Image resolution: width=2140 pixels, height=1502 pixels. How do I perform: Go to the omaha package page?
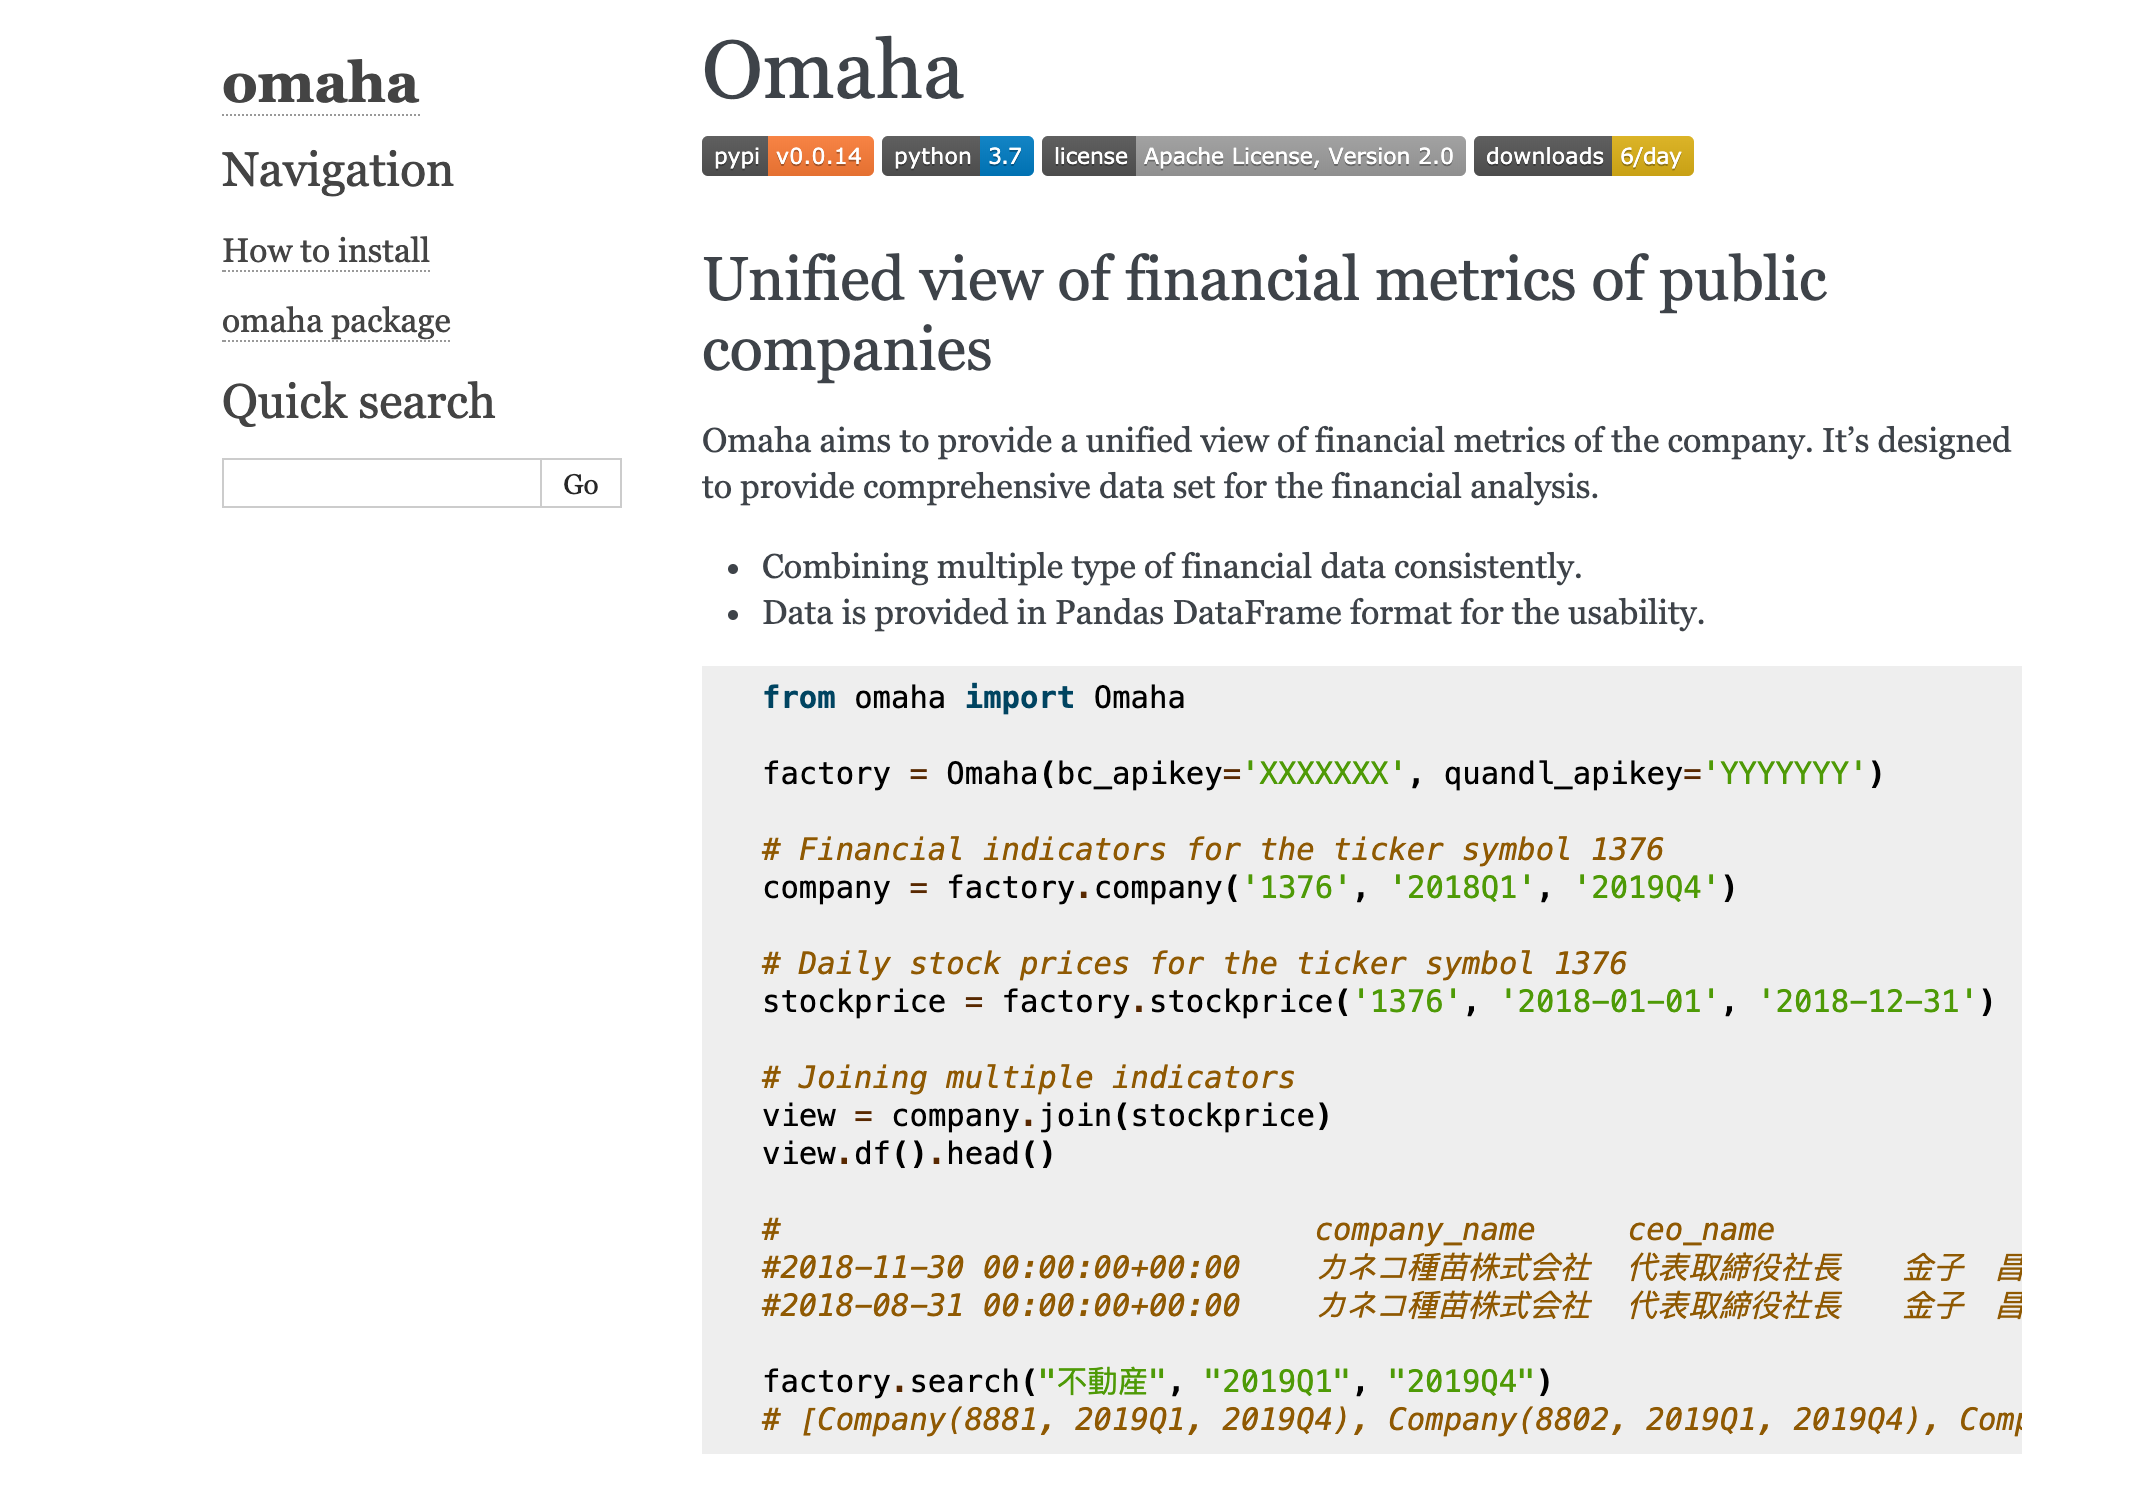coord(336,321)
